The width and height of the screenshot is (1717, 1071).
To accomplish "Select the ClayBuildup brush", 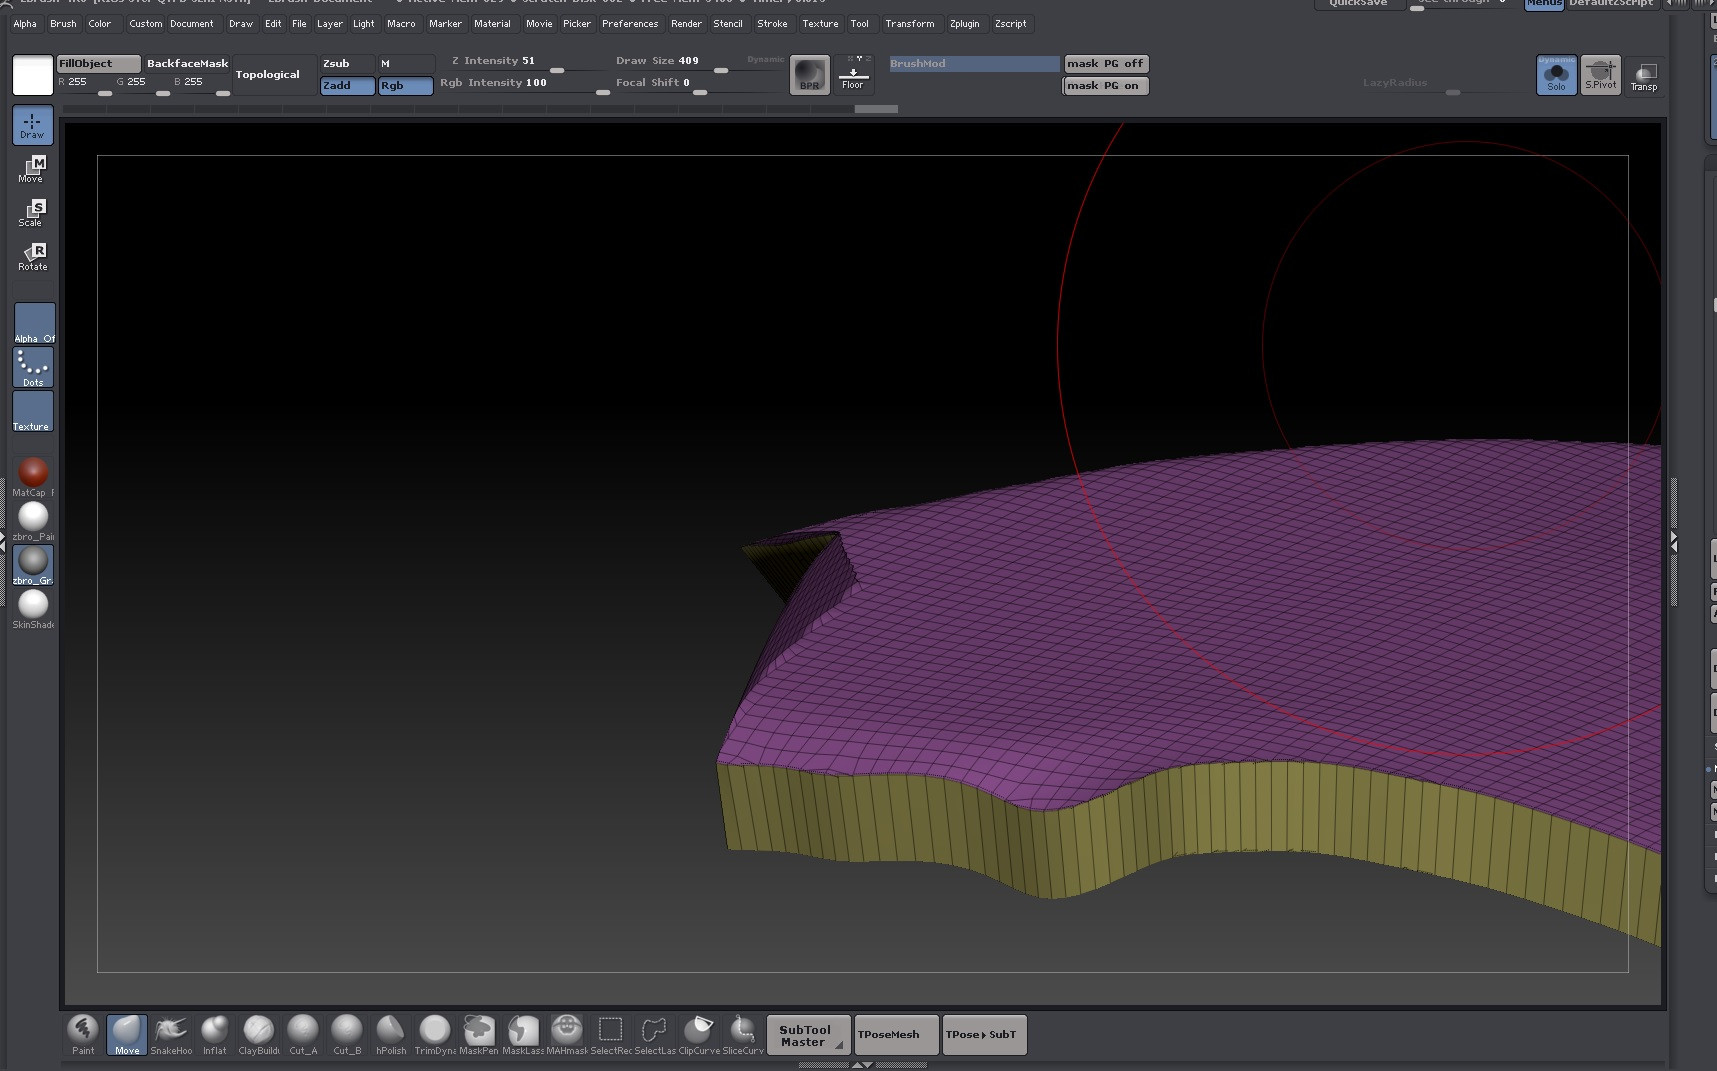I will click(x=259, y=1035).
